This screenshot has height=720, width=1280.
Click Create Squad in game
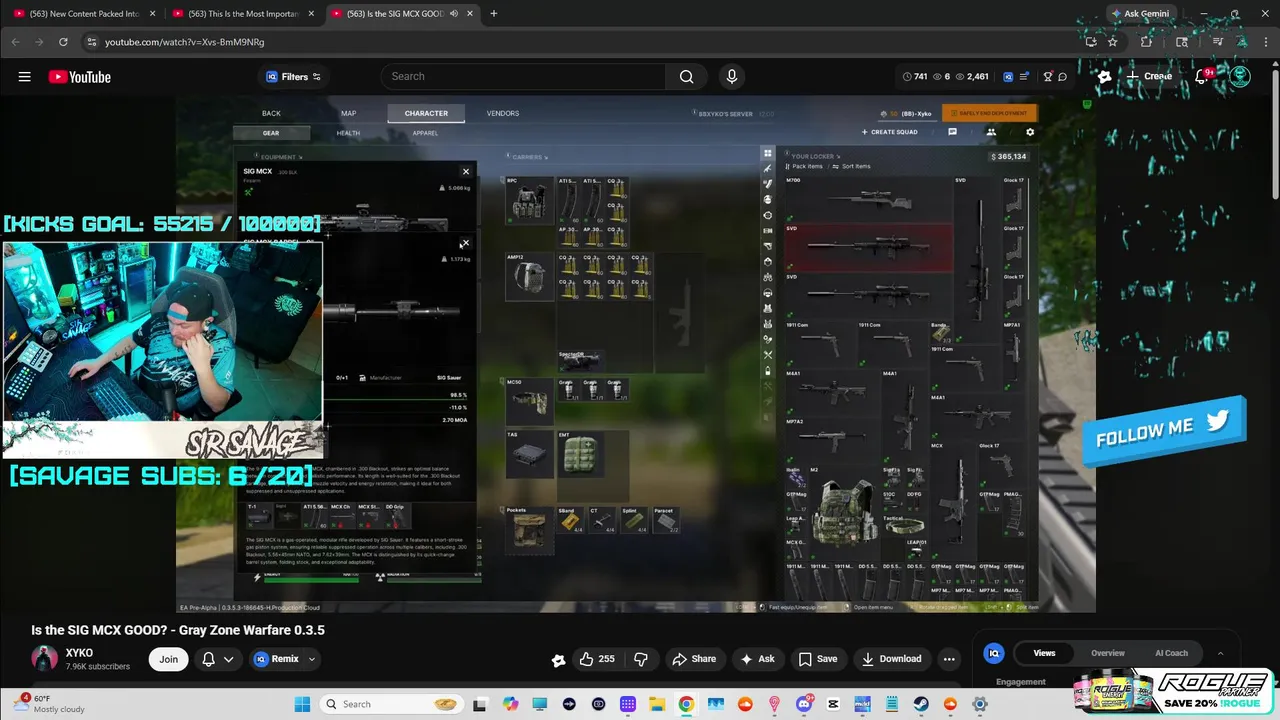pos(890,132)
